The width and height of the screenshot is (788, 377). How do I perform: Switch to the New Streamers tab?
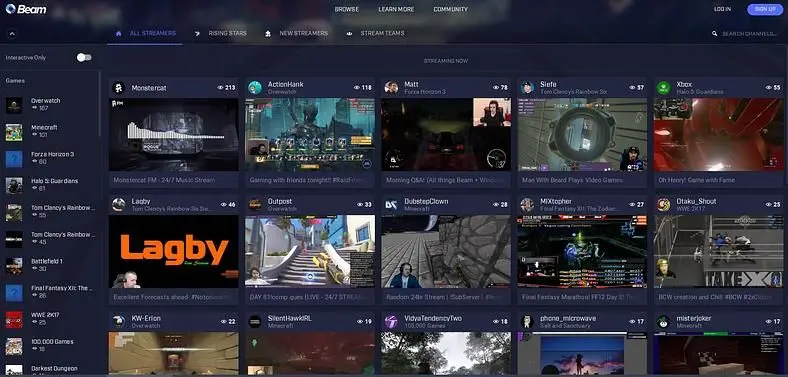[x=297, y=34]
